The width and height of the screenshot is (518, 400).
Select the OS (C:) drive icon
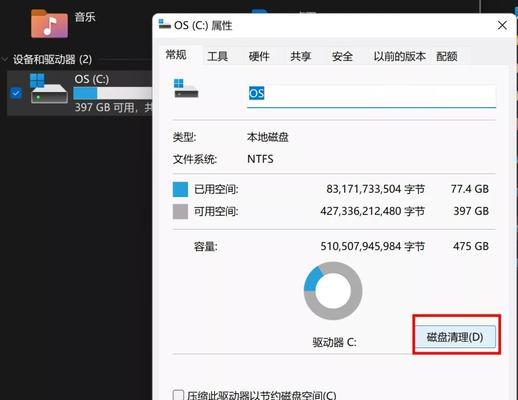point(49,89)
